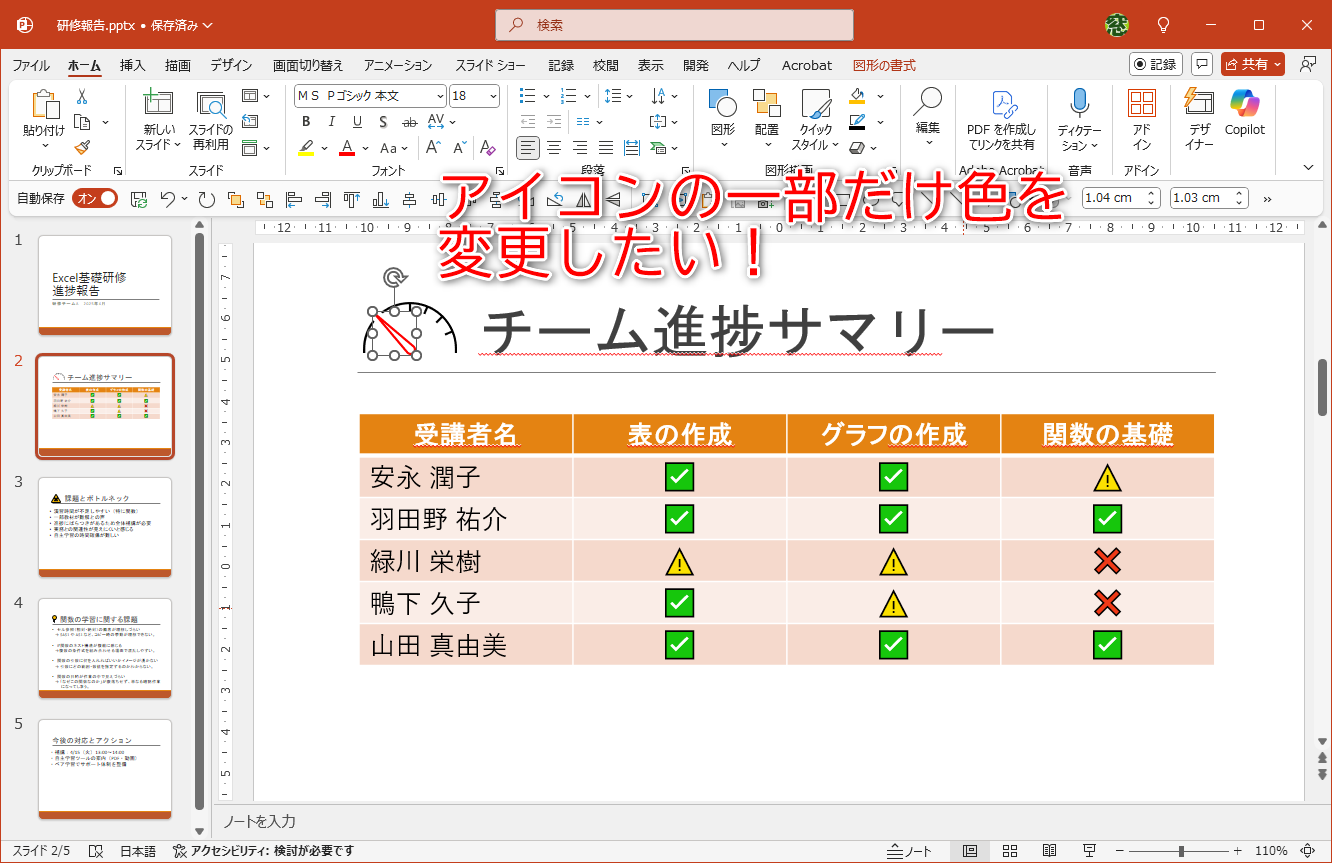Click the Align Left objects icon in quick access
1332x863 pixels.
(x=294, y=199)
